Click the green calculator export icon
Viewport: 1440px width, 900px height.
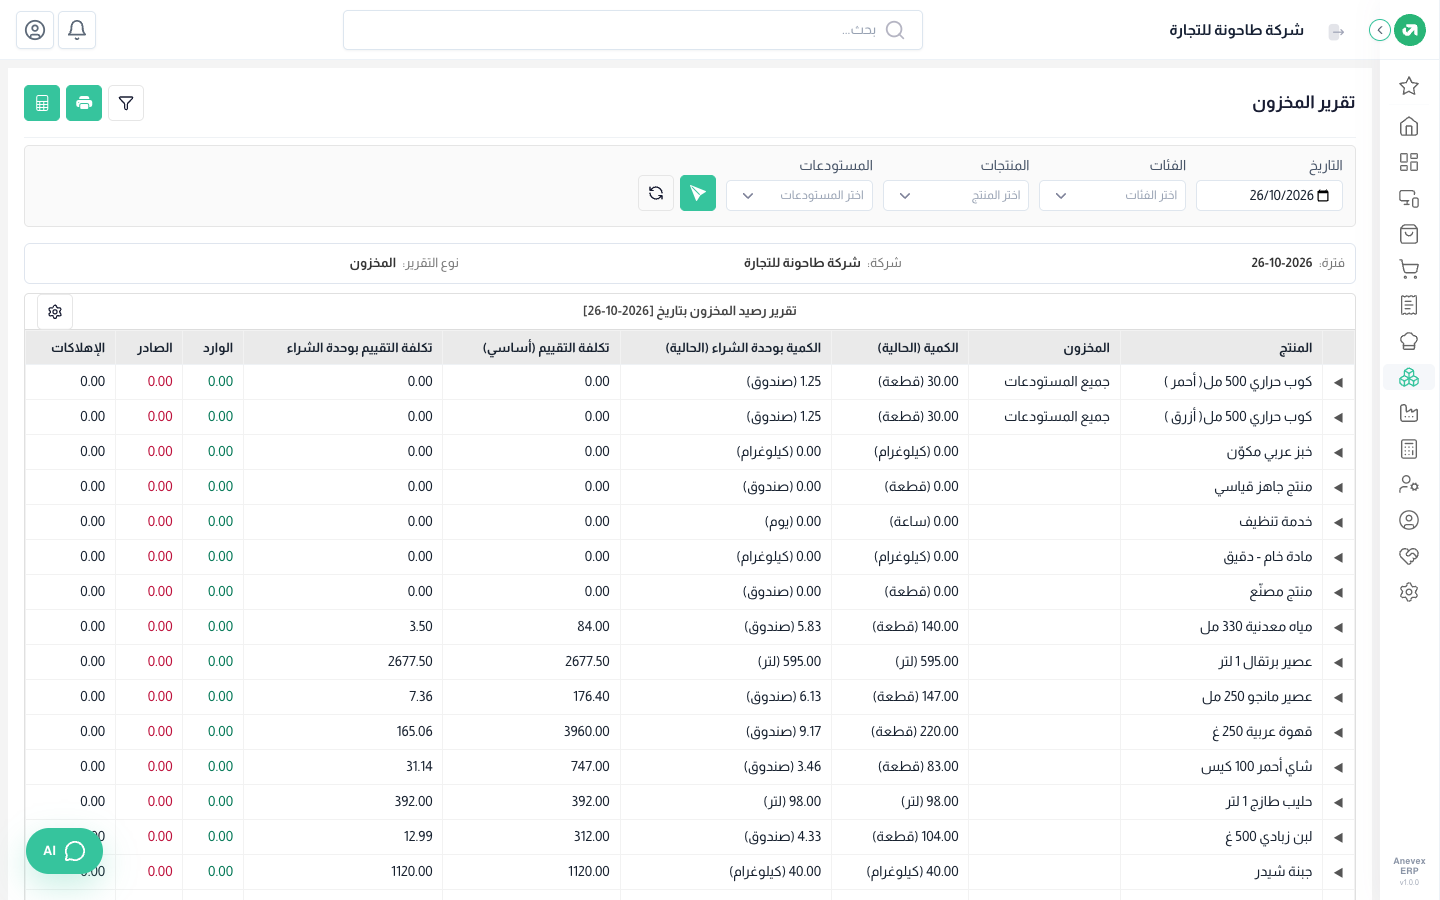click(42, 103)
